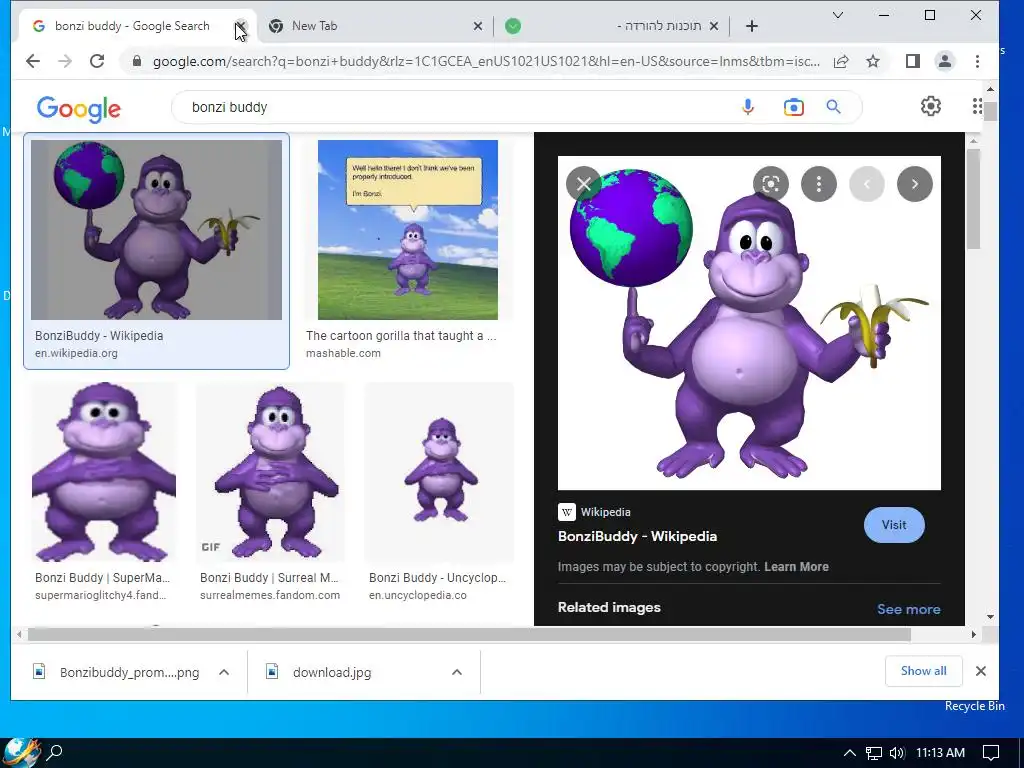Open the Surreal Memes Bonzi GIF thumbnail
This screenshot has height=768, width=1024.
click(270, 472)
